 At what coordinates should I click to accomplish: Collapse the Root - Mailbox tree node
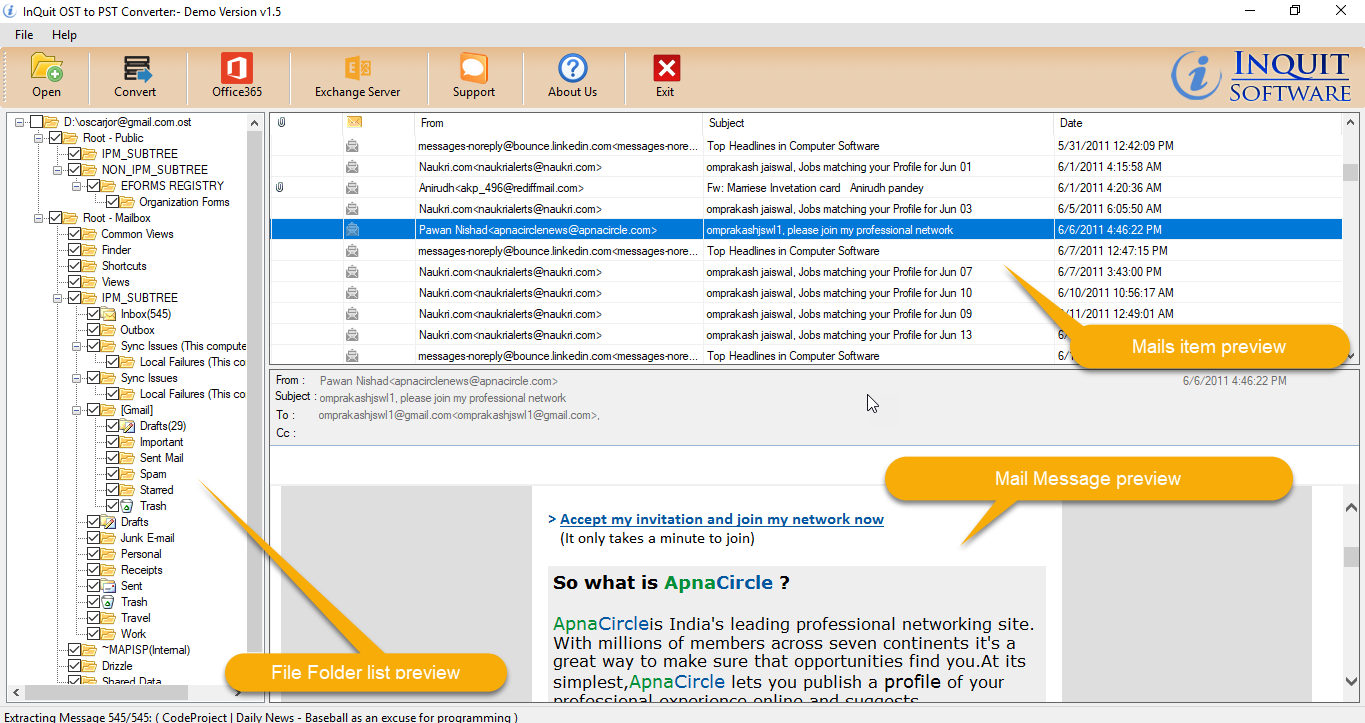click(39, 218)
